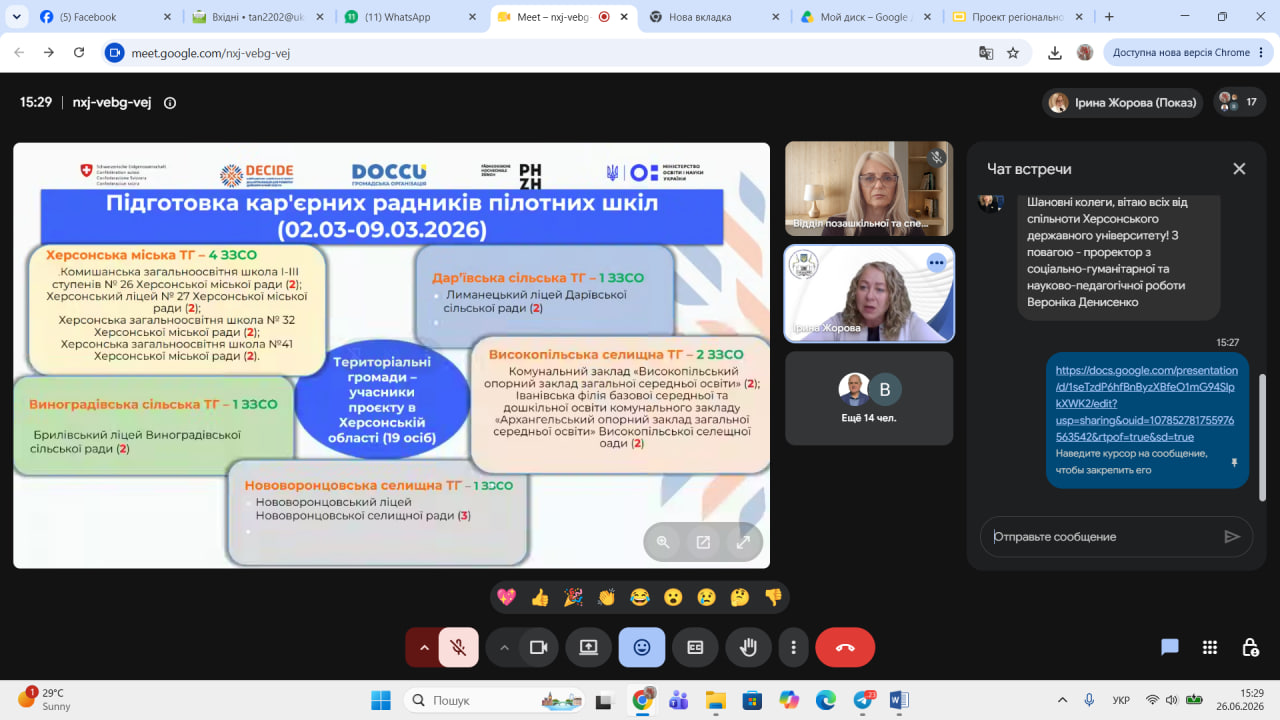Toggle the camera button in Meet
Image resolution: width=1280 pixels, height=720 pixels.
pos(539,647)
